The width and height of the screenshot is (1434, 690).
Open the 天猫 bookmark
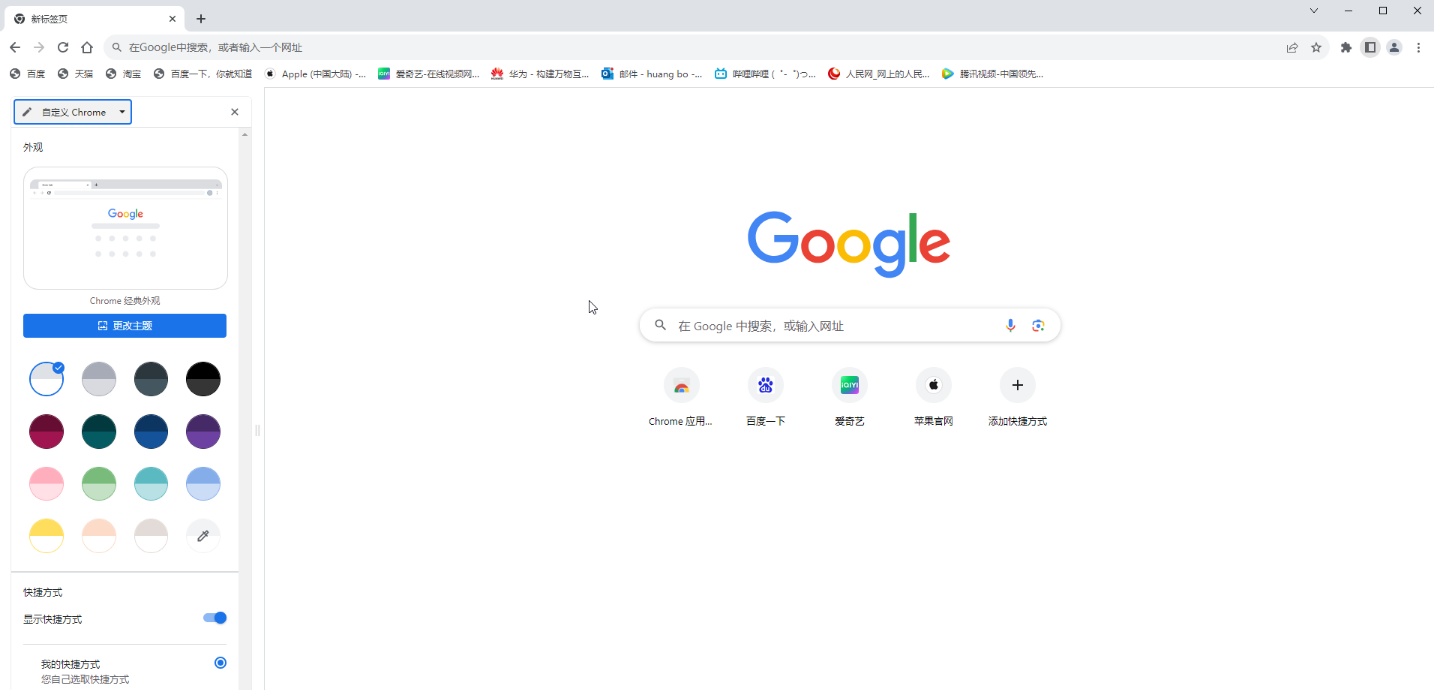[75, 73]
